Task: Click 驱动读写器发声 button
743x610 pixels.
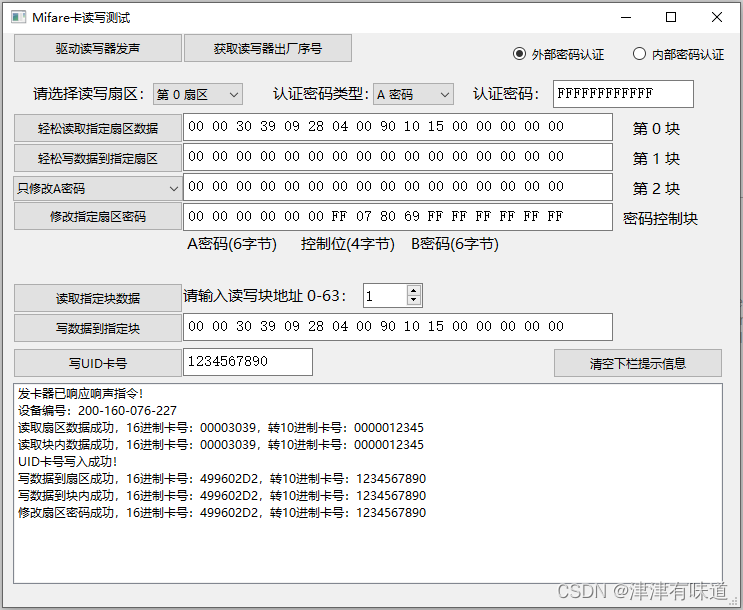Action: [x=98, y=48]
